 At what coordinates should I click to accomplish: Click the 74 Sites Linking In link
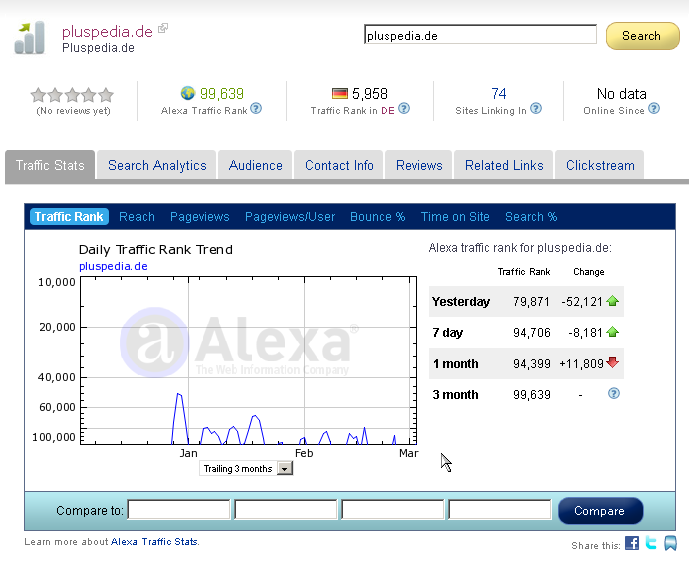[x=499, y=94]
